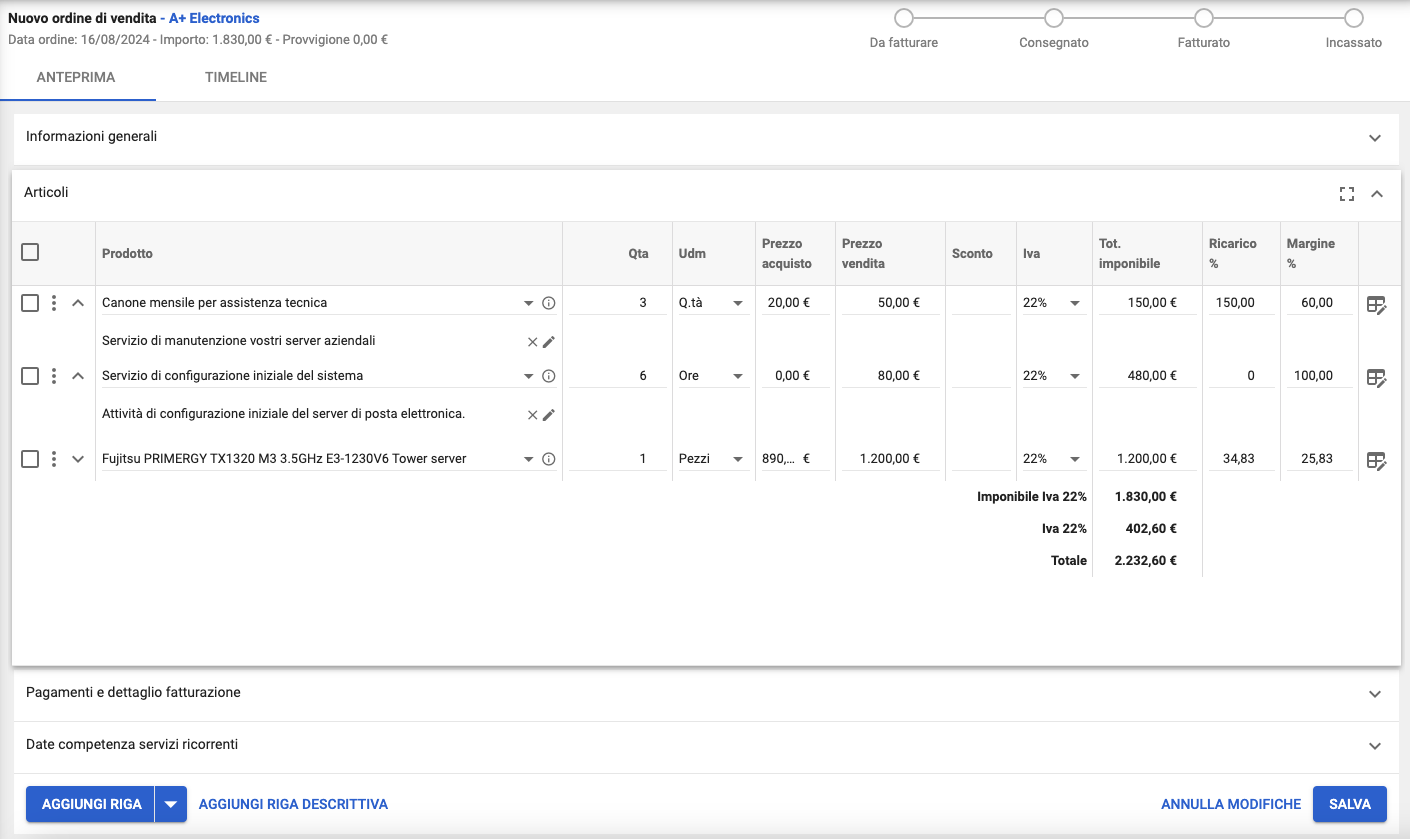Edit the server maintenance description with the pencil icon
The image size is (1410, 839).
(548, 342)
